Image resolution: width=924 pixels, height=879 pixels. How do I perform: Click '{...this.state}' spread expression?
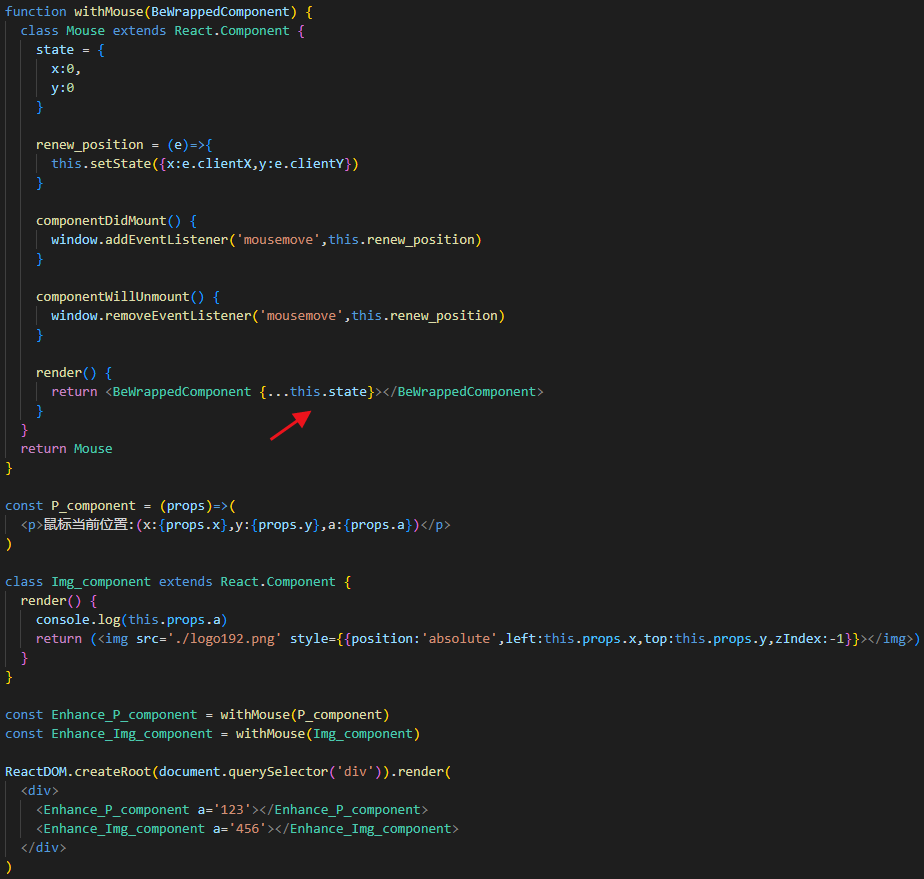tap(317, 392)
